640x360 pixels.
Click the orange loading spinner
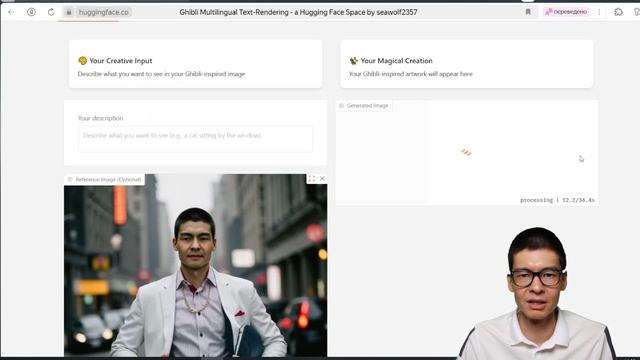pos(466,152)
